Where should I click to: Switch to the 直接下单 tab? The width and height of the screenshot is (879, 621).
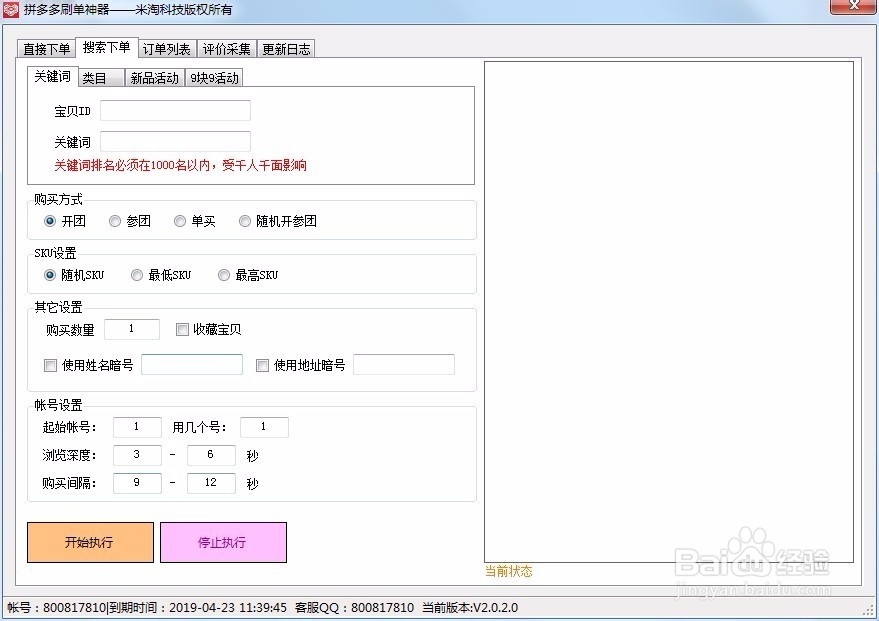click(47, 47)
